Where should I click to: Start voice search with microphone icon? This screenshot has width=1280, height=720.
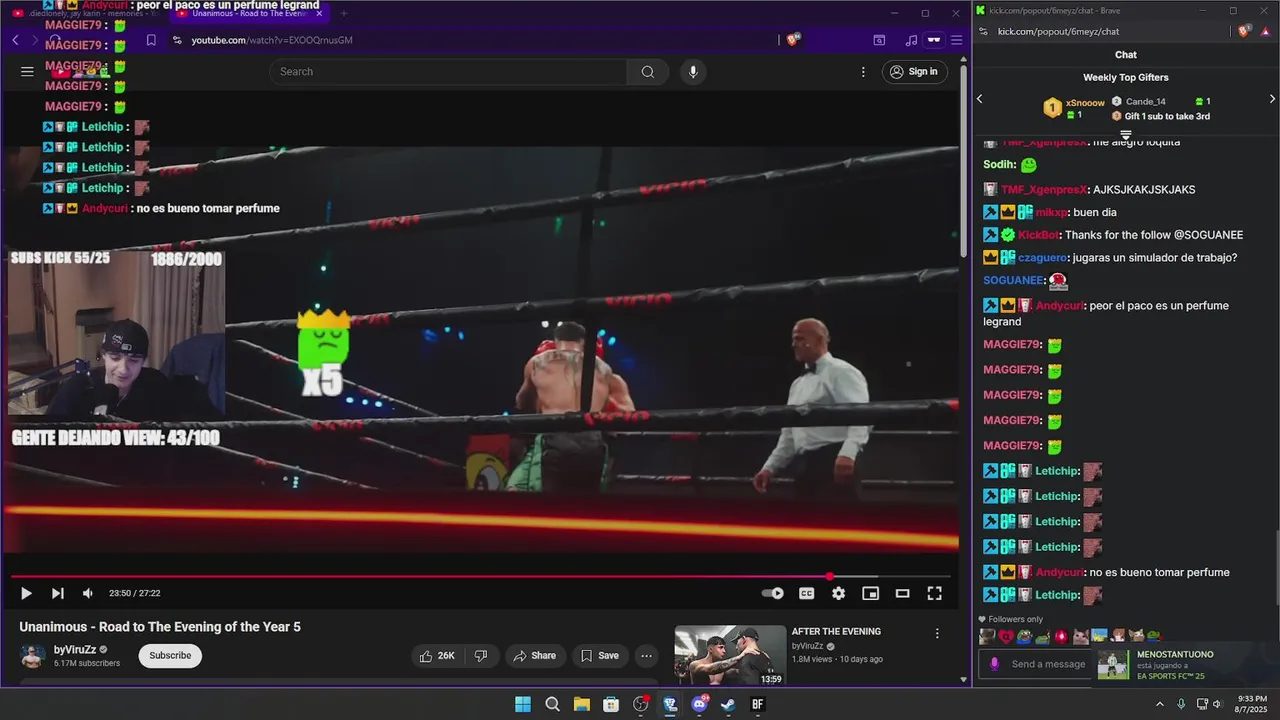[692, 72]
